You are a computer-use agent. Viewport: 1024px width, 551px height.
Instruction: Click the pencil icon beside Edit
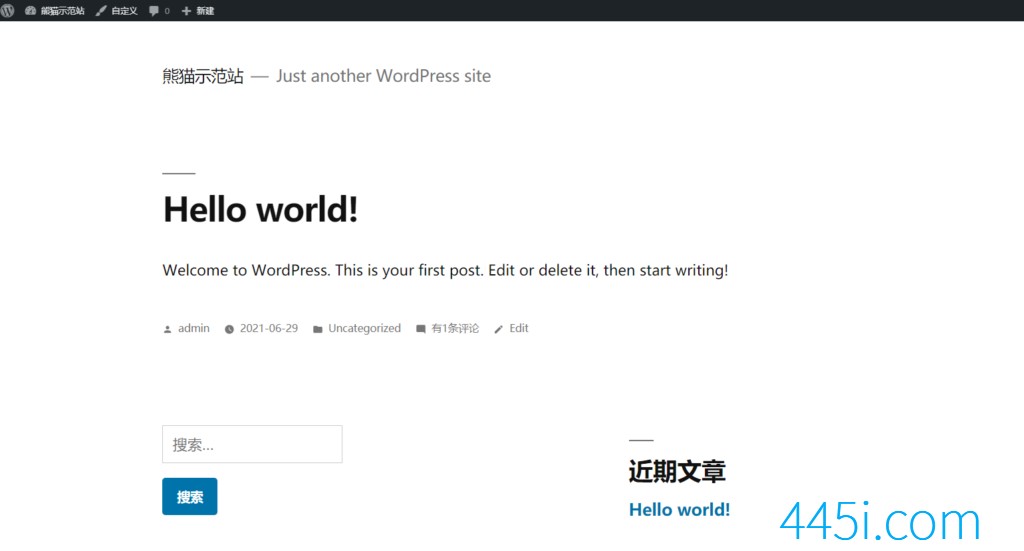pyautogui.click(x=498, y=330)
